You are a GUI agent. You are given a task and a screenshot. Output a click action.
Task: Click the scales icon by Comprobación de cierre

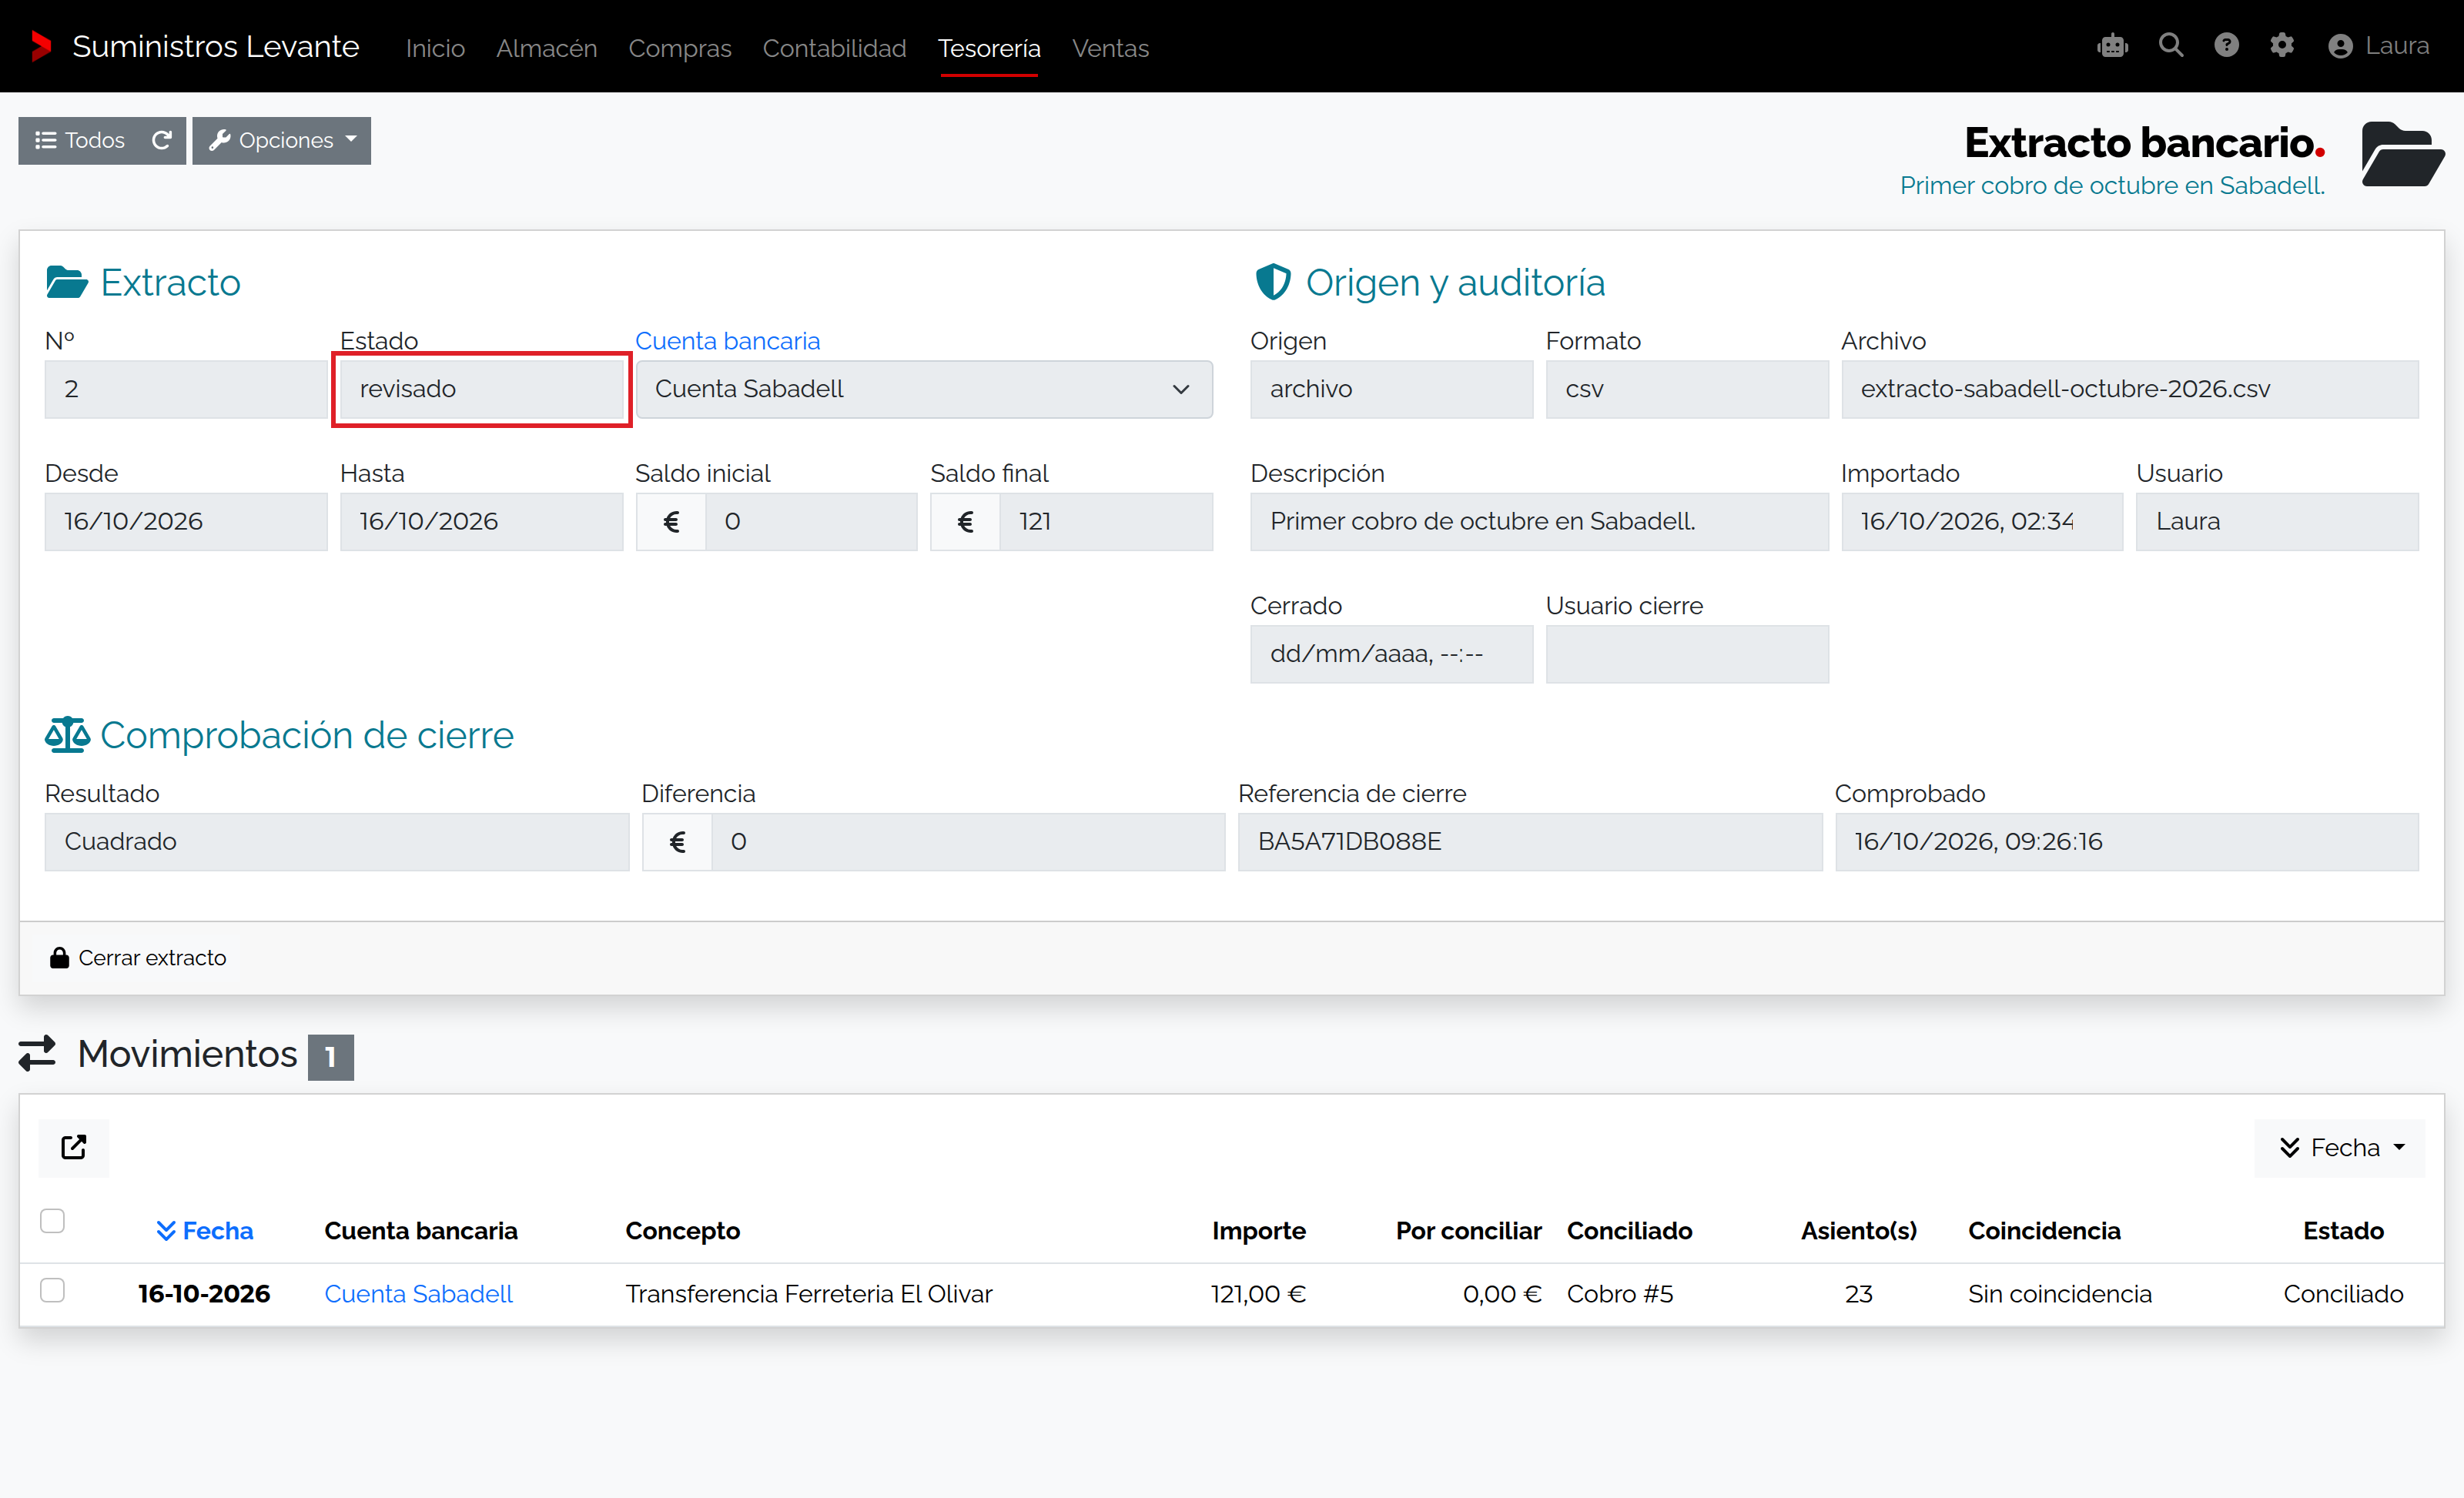(67, 735)
